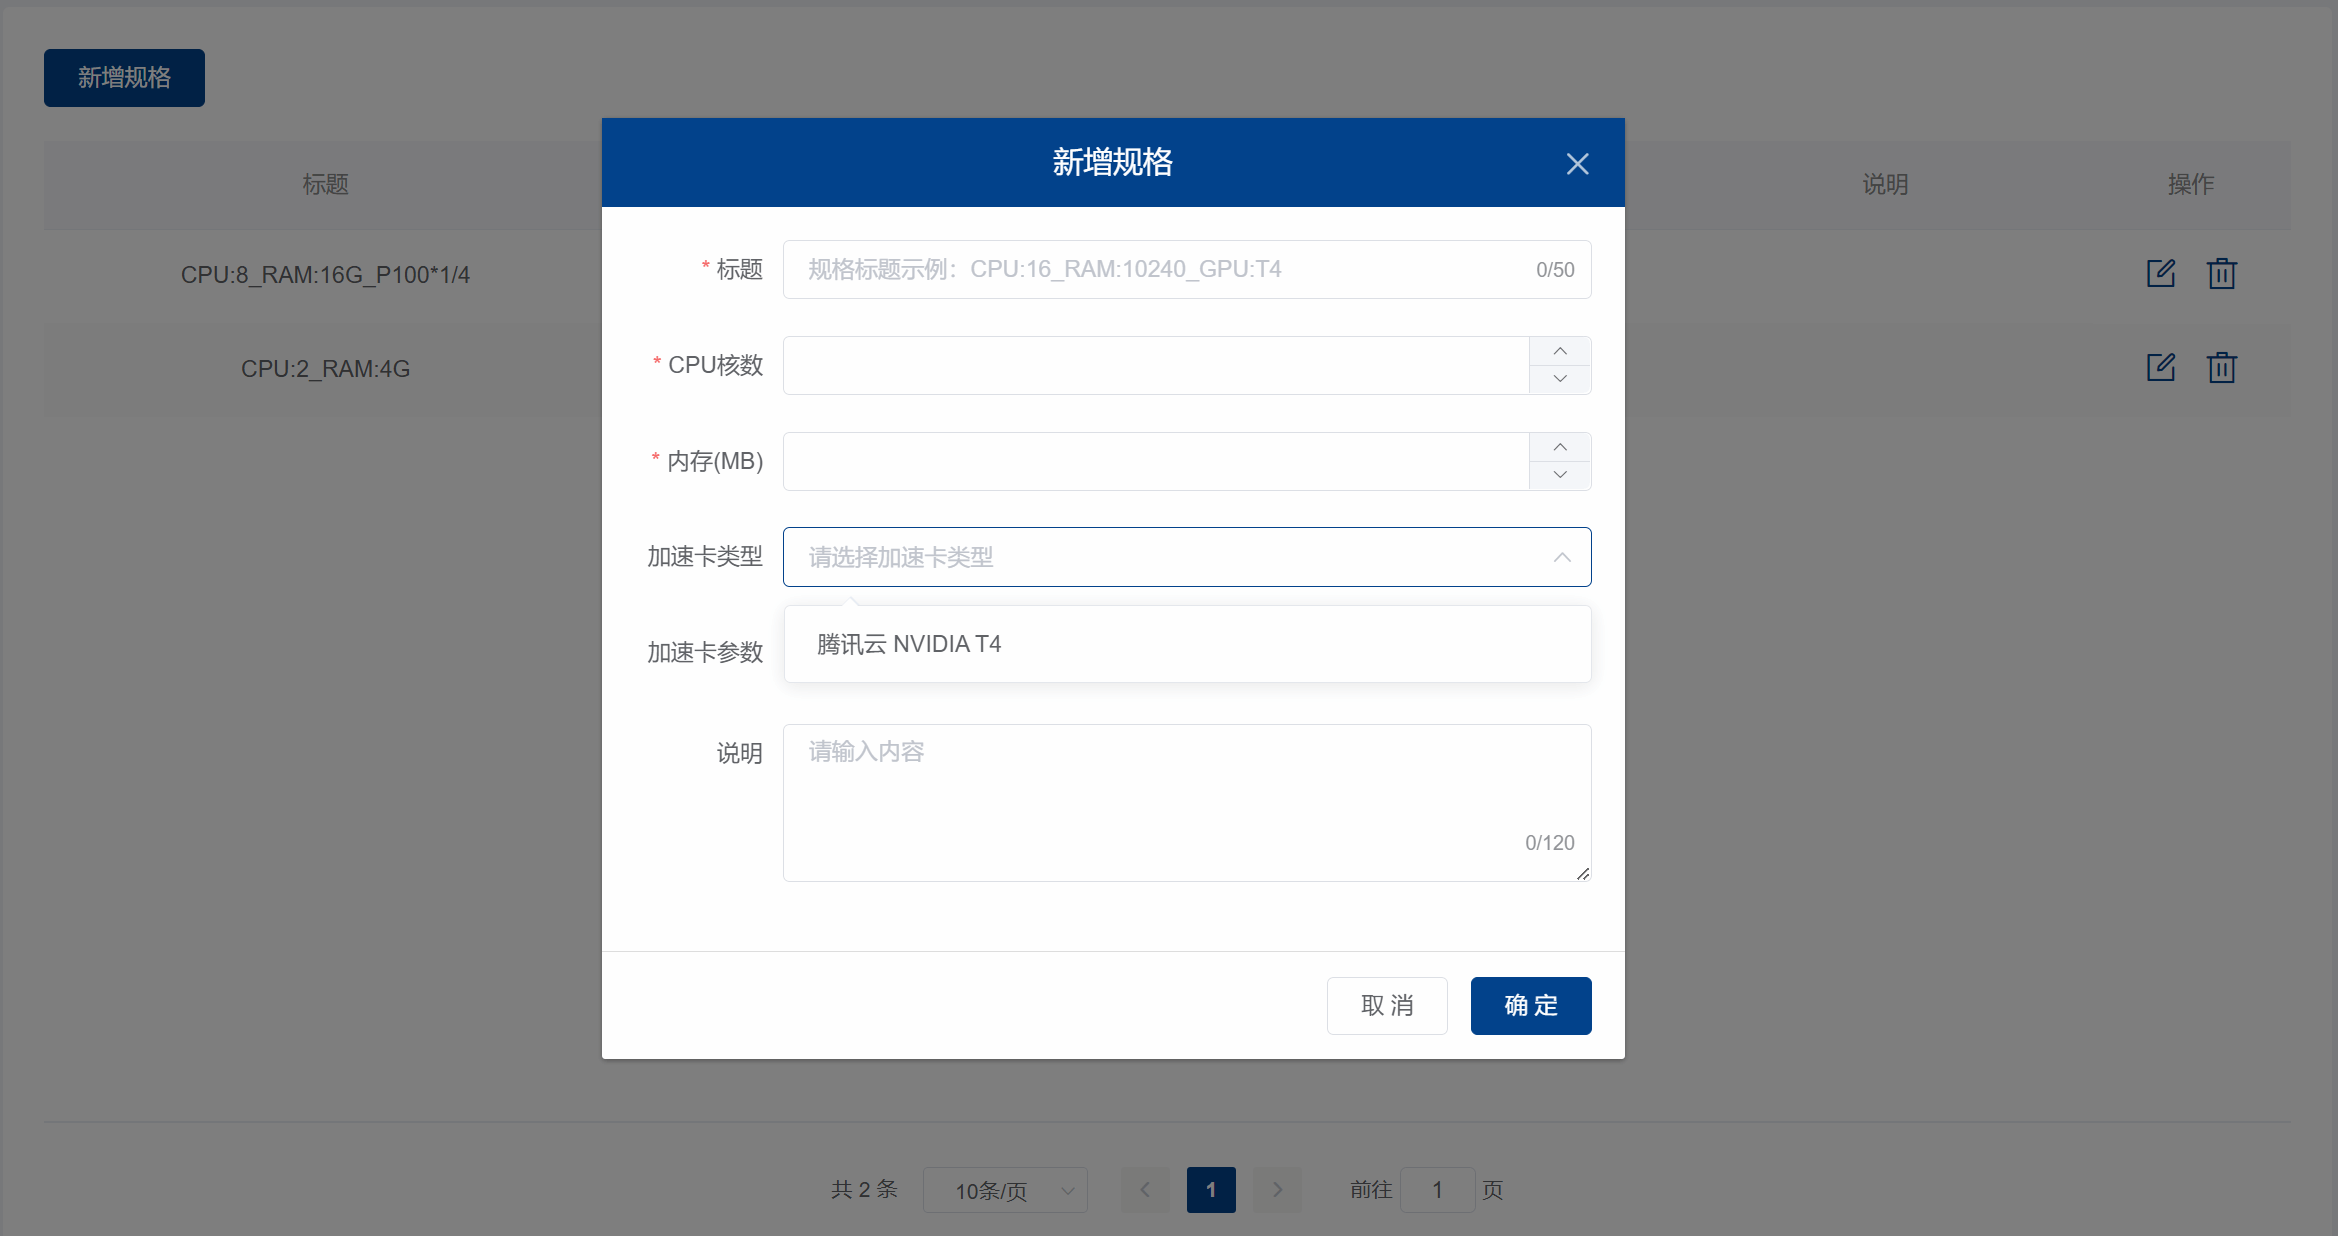The width and height of the screenshot is (2338, 1236).
Task: Click the 前往 page number input
Action: pyautogui.click(x=1437, y=1190)
